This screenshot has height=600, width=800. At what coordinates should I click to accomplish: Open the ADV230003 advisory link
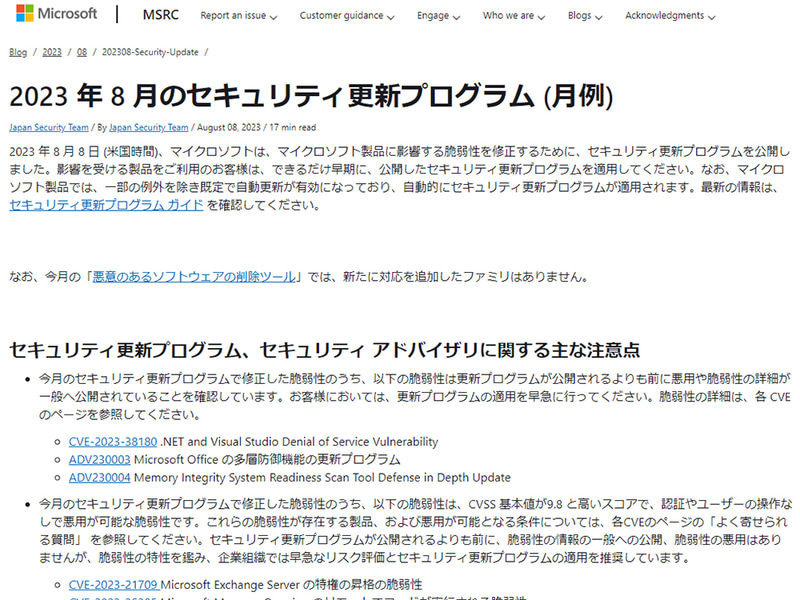pos(99,460)
